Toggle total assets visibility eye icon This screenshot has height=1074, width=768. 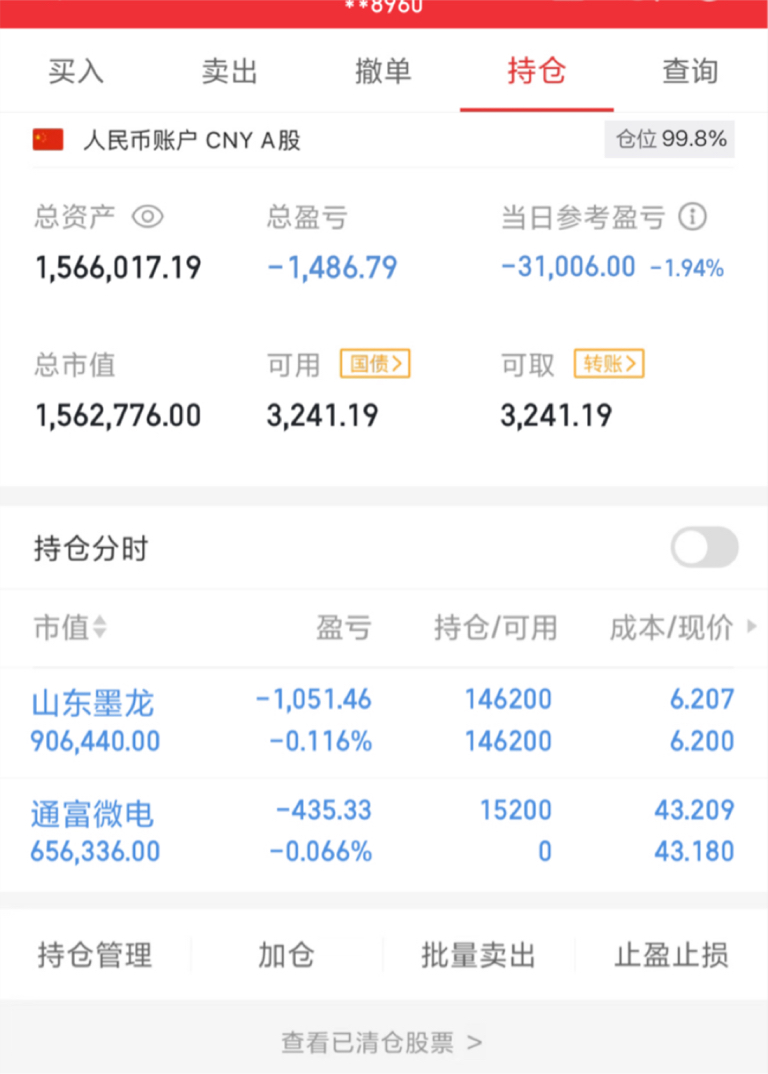pyautogui.click(x=147, y=217)
